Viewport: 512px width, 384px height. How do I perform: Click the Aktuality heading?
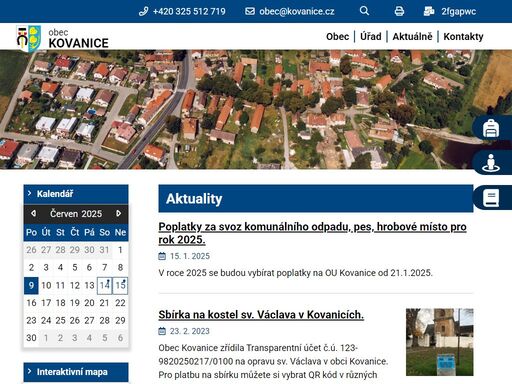(194, 199)
